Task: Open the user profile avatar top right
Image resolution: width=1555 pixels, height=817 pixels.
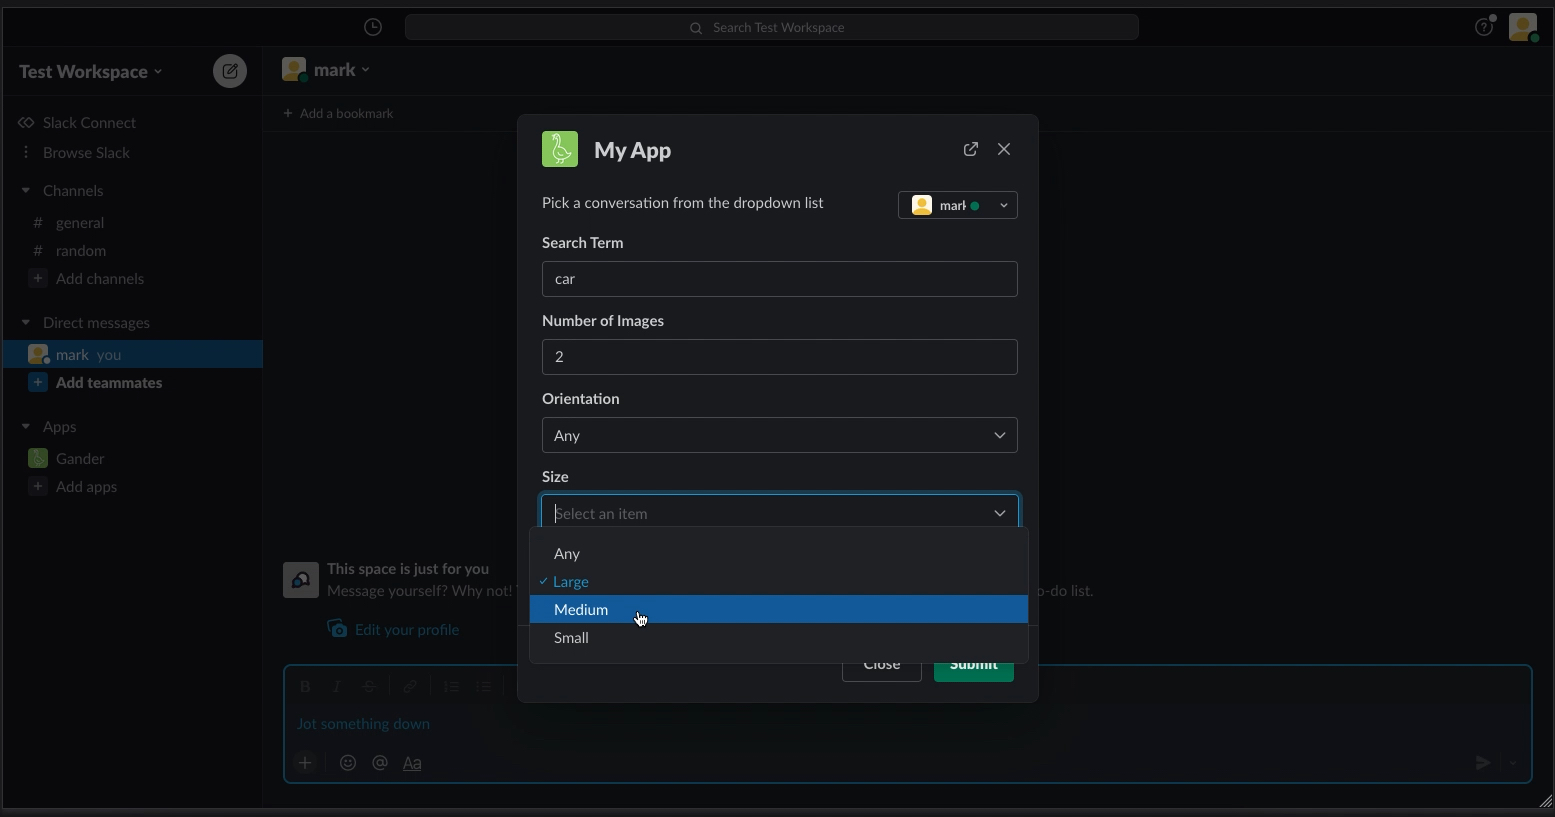Action: pos(1523,27)
